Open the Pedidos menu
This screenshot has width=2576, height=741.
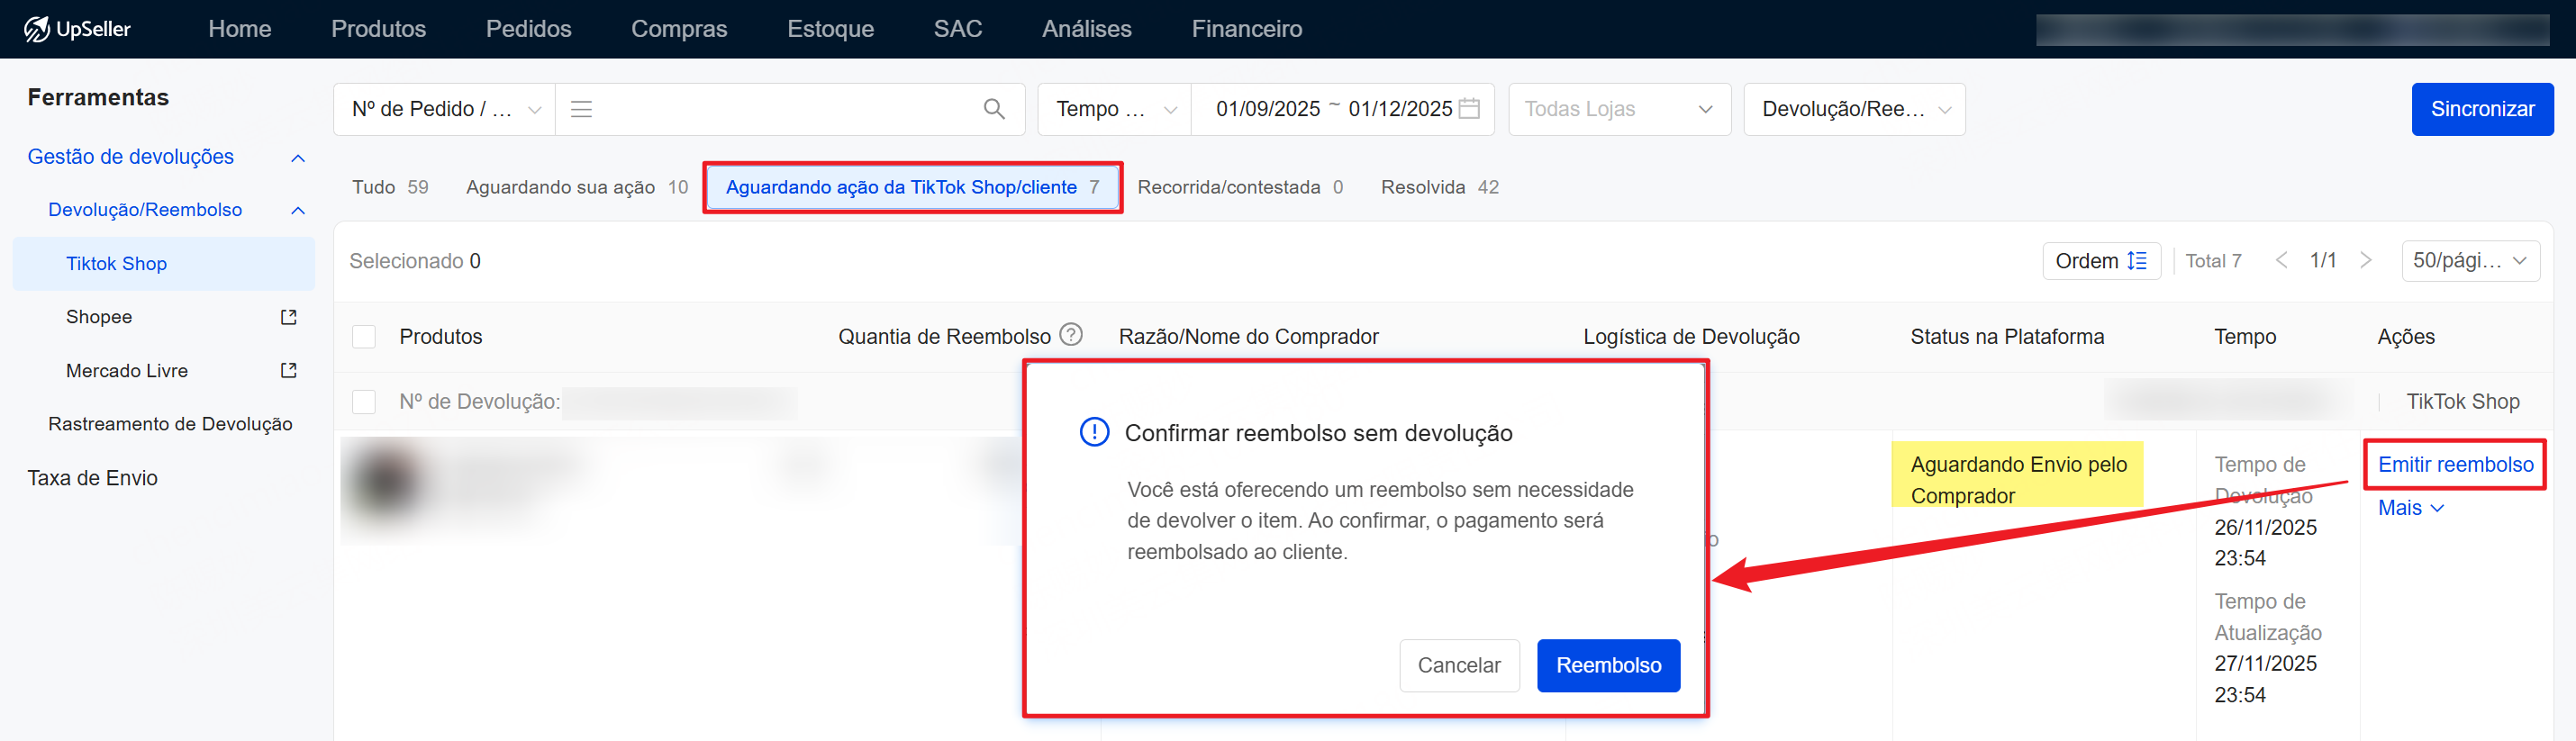tap(528, 29)
